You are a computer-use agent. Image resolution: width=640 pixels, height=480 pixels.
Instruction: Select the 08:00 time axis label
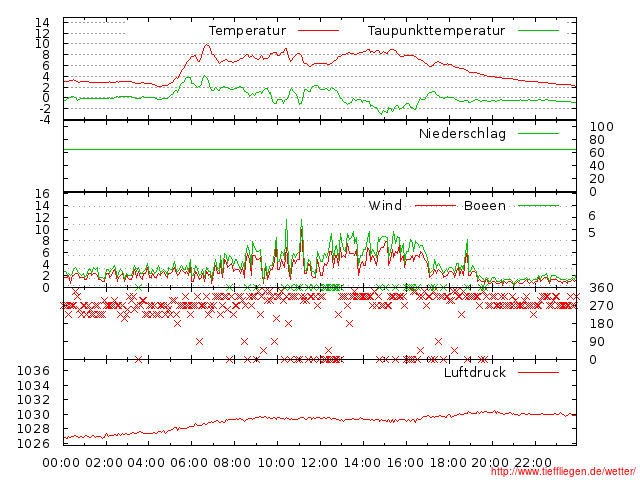232,463
